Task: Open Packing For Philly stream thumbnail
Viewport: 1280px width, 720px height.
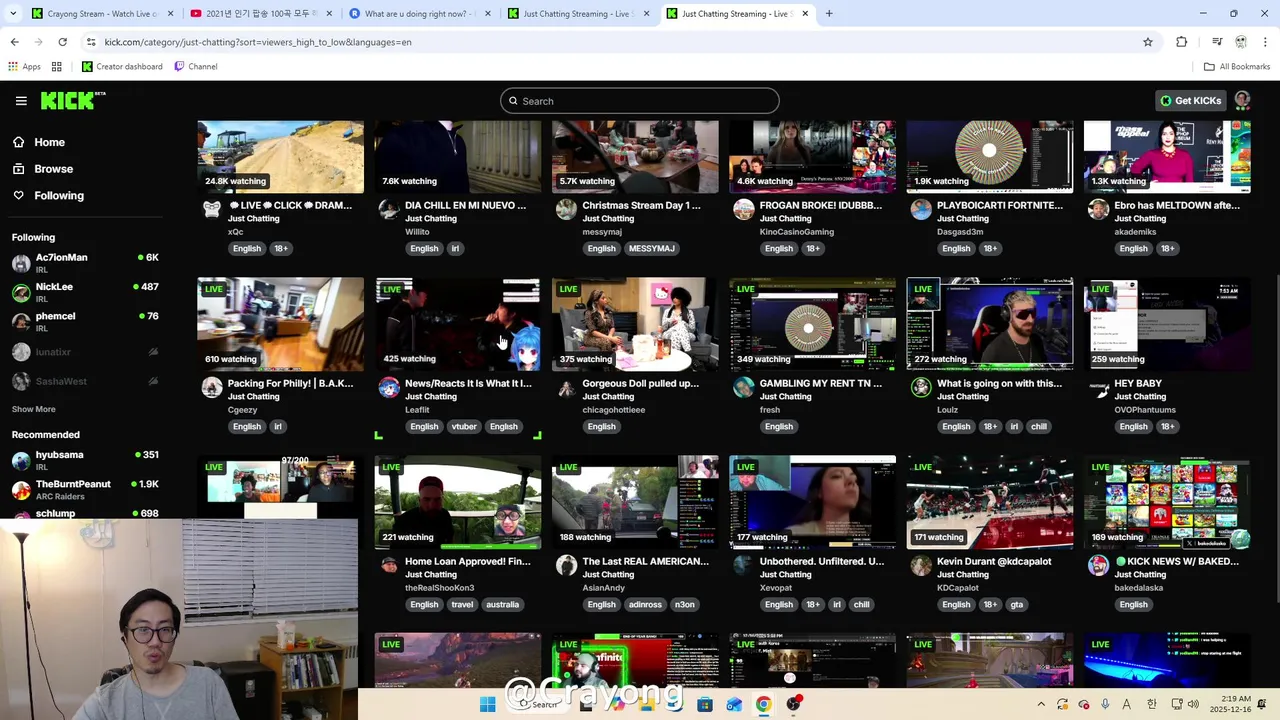Action: pyautogui.click(x=281, y=324)
